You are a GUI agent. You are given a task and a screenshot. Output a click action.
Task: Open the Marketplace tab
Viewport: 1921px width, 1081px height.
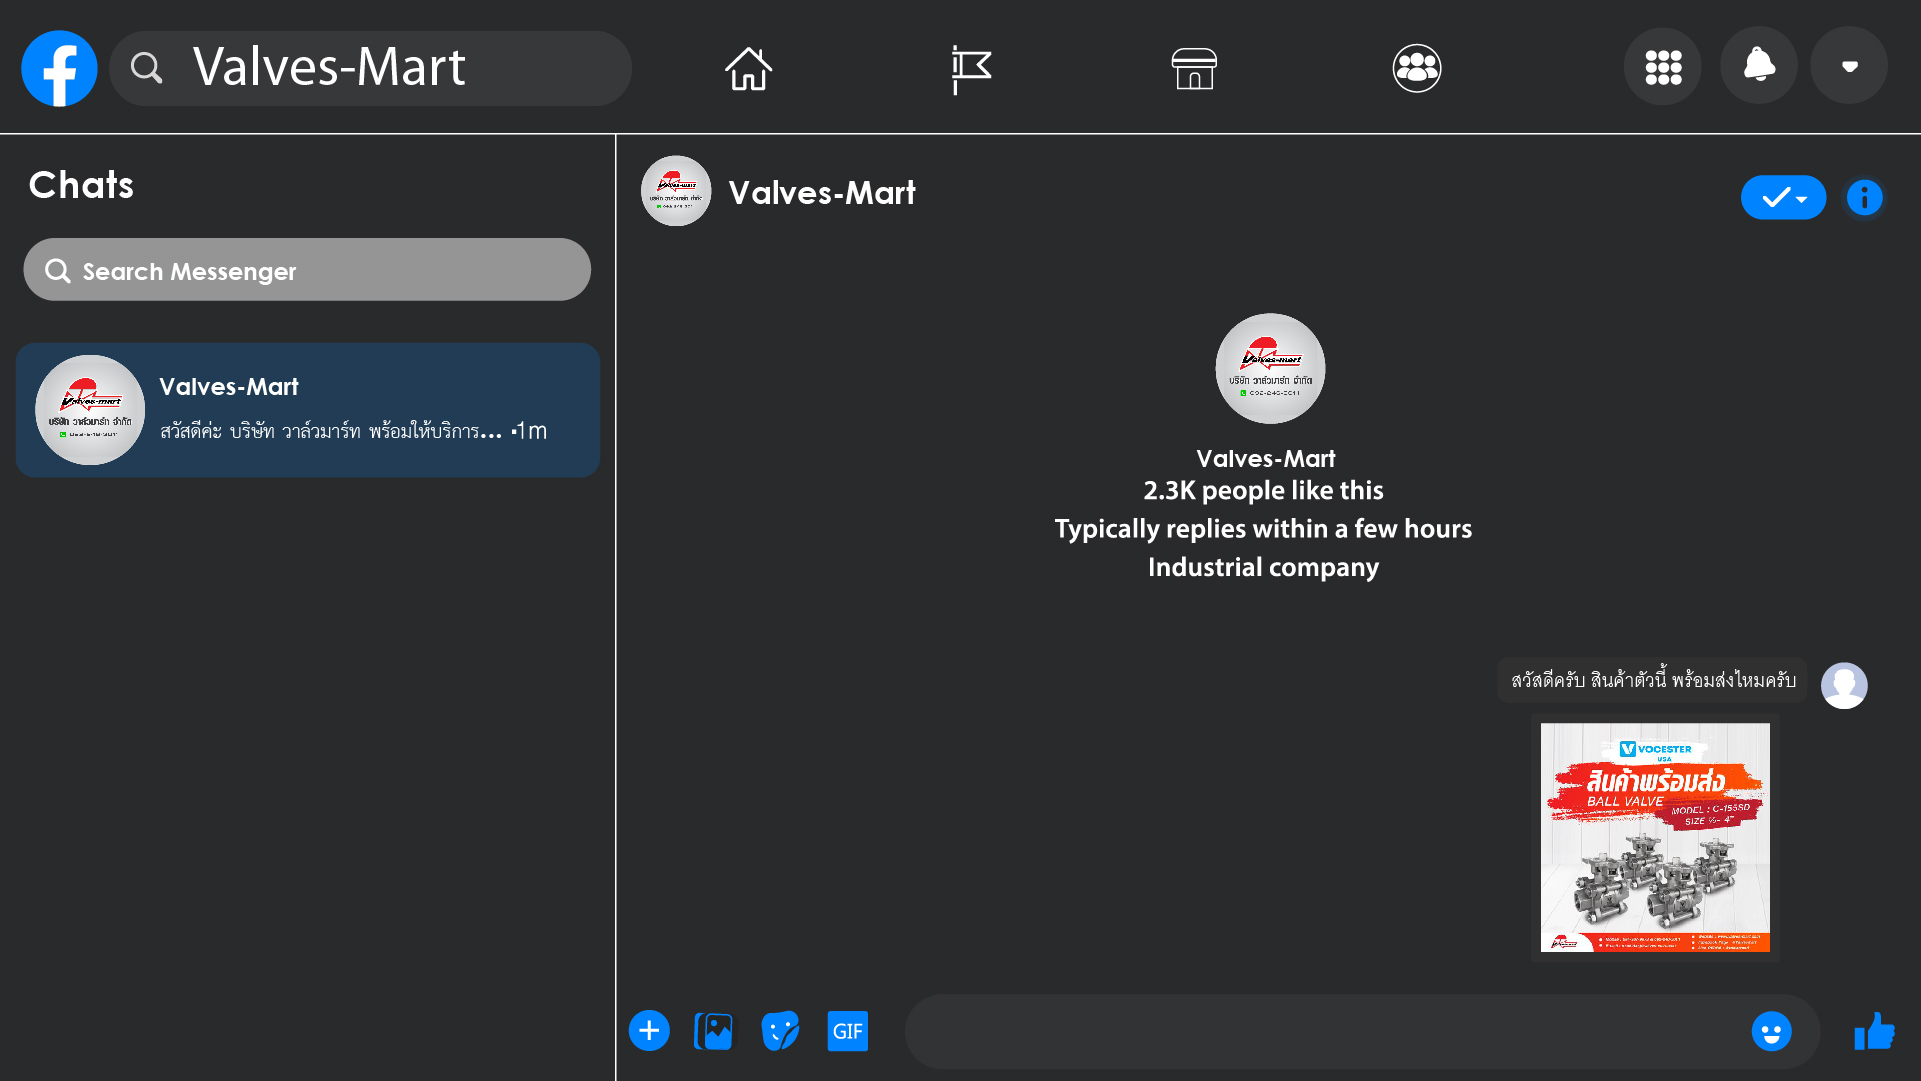coord(1194,68)
